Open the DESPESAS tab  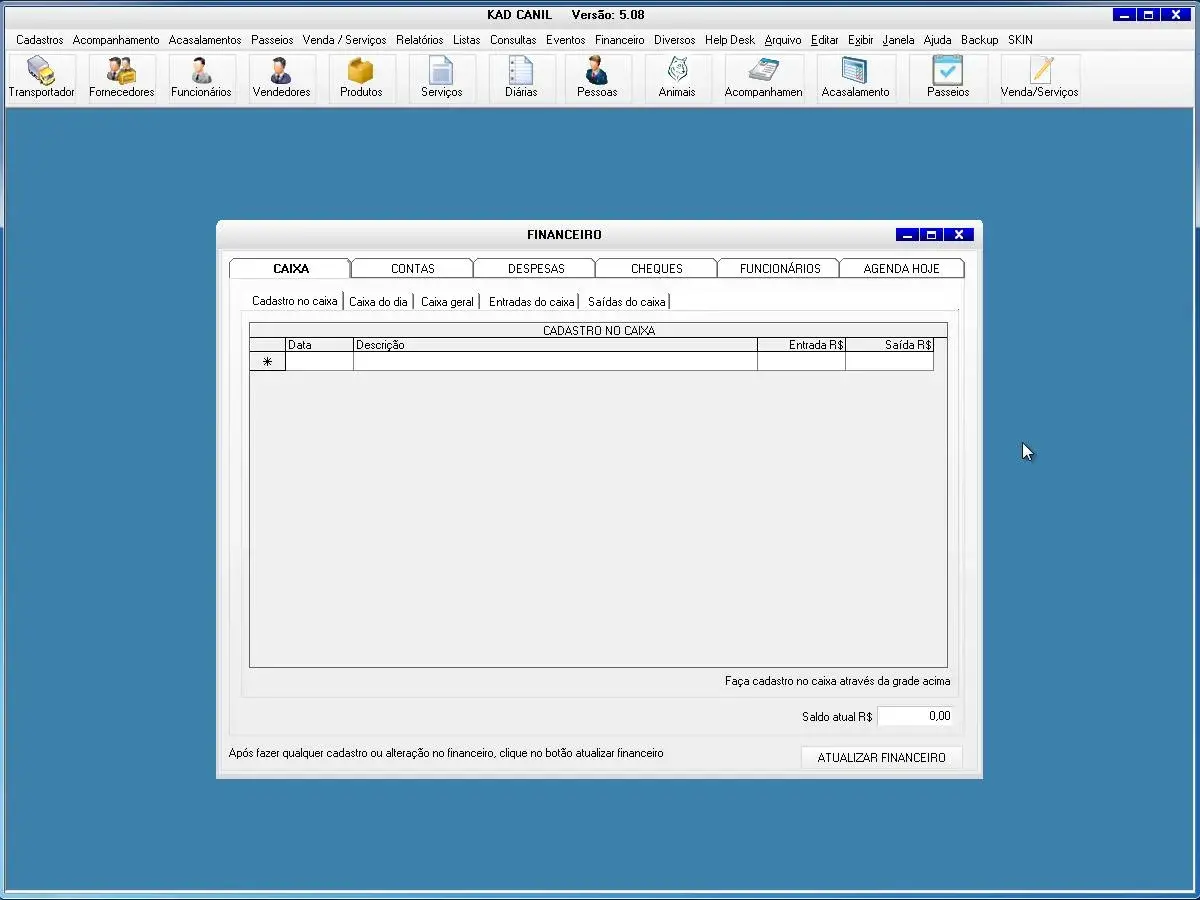click(536, 268)
